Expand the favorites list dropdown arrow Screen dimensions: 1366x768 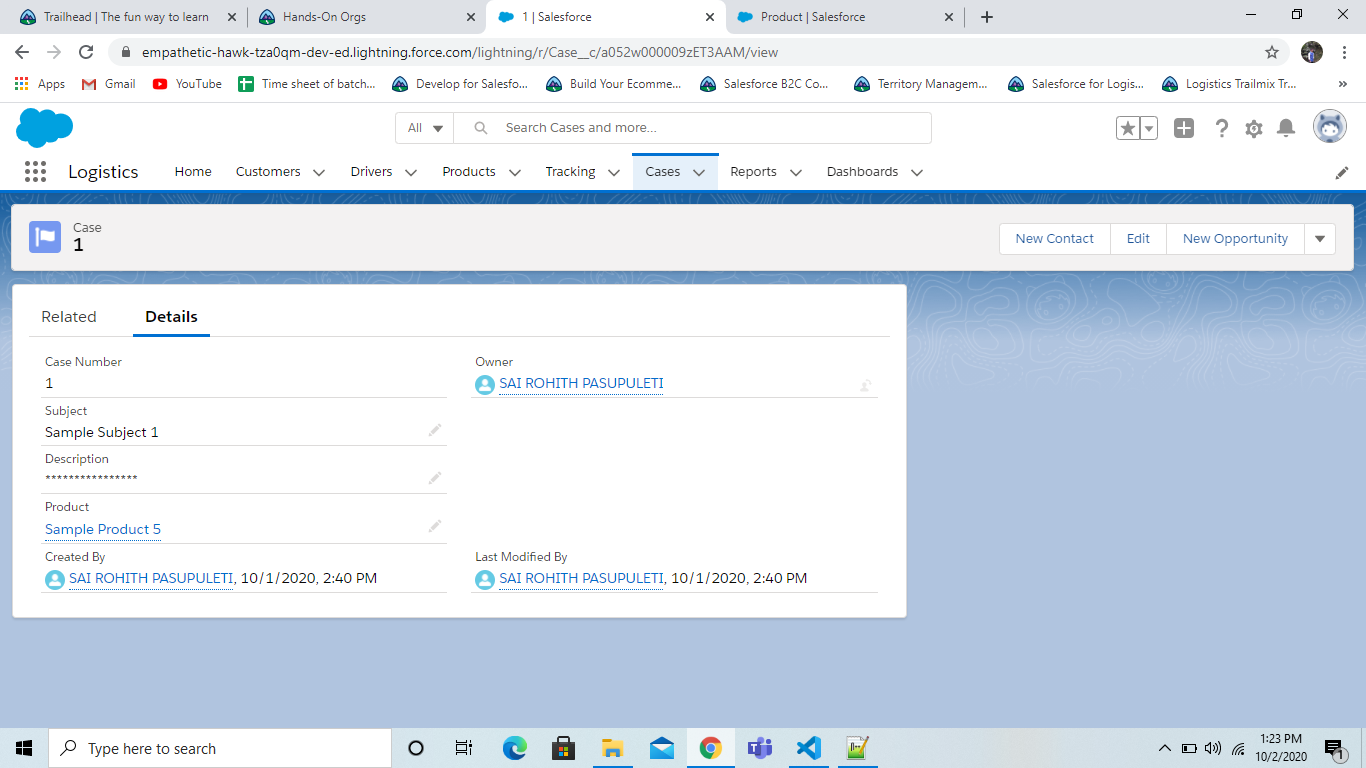click(x=1149, y=128)
